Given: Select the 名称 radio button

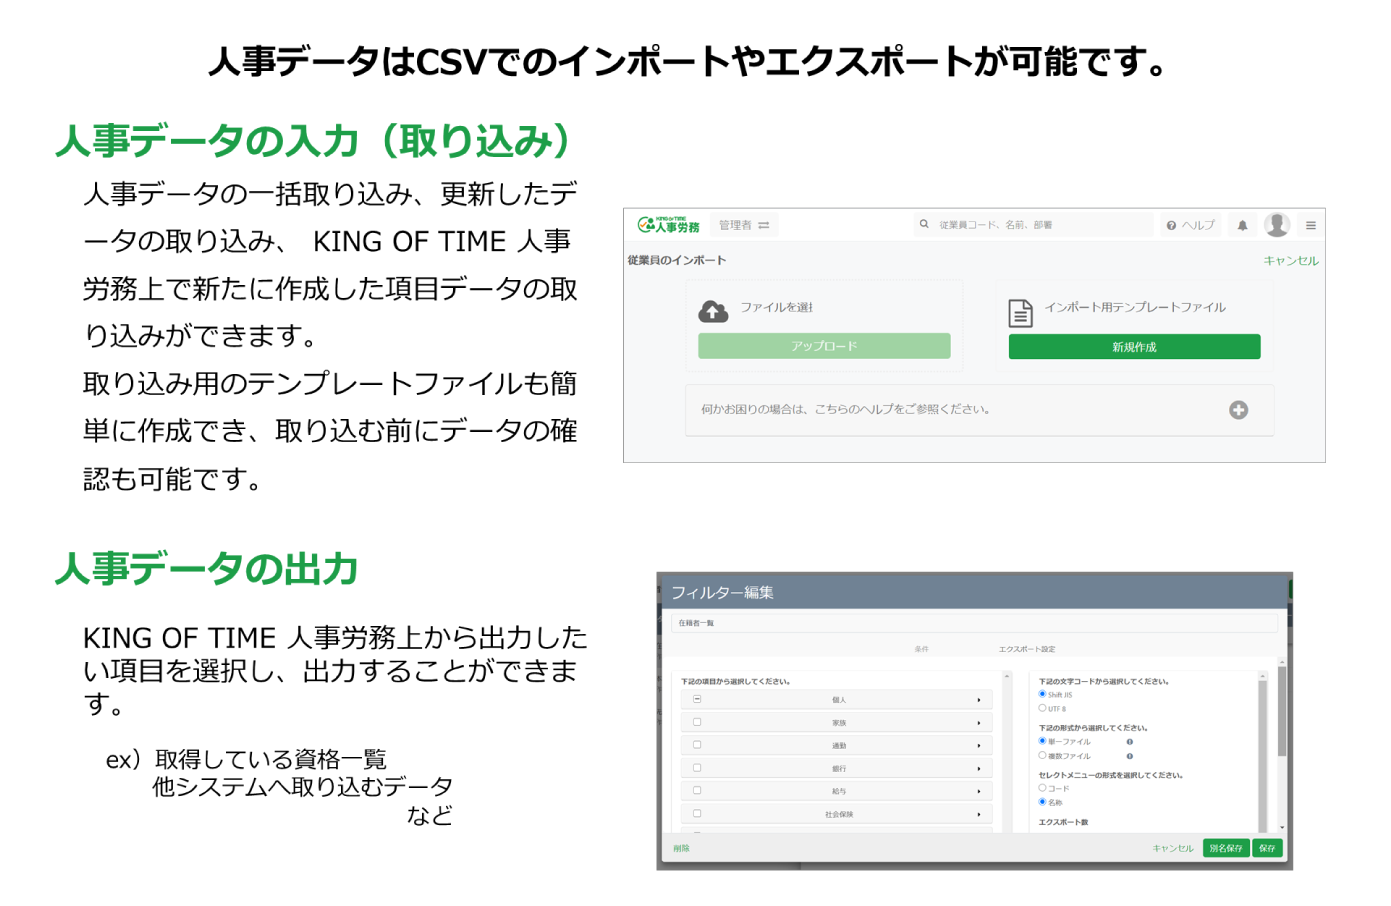Looking at the screenshot, I should 1042,802.
